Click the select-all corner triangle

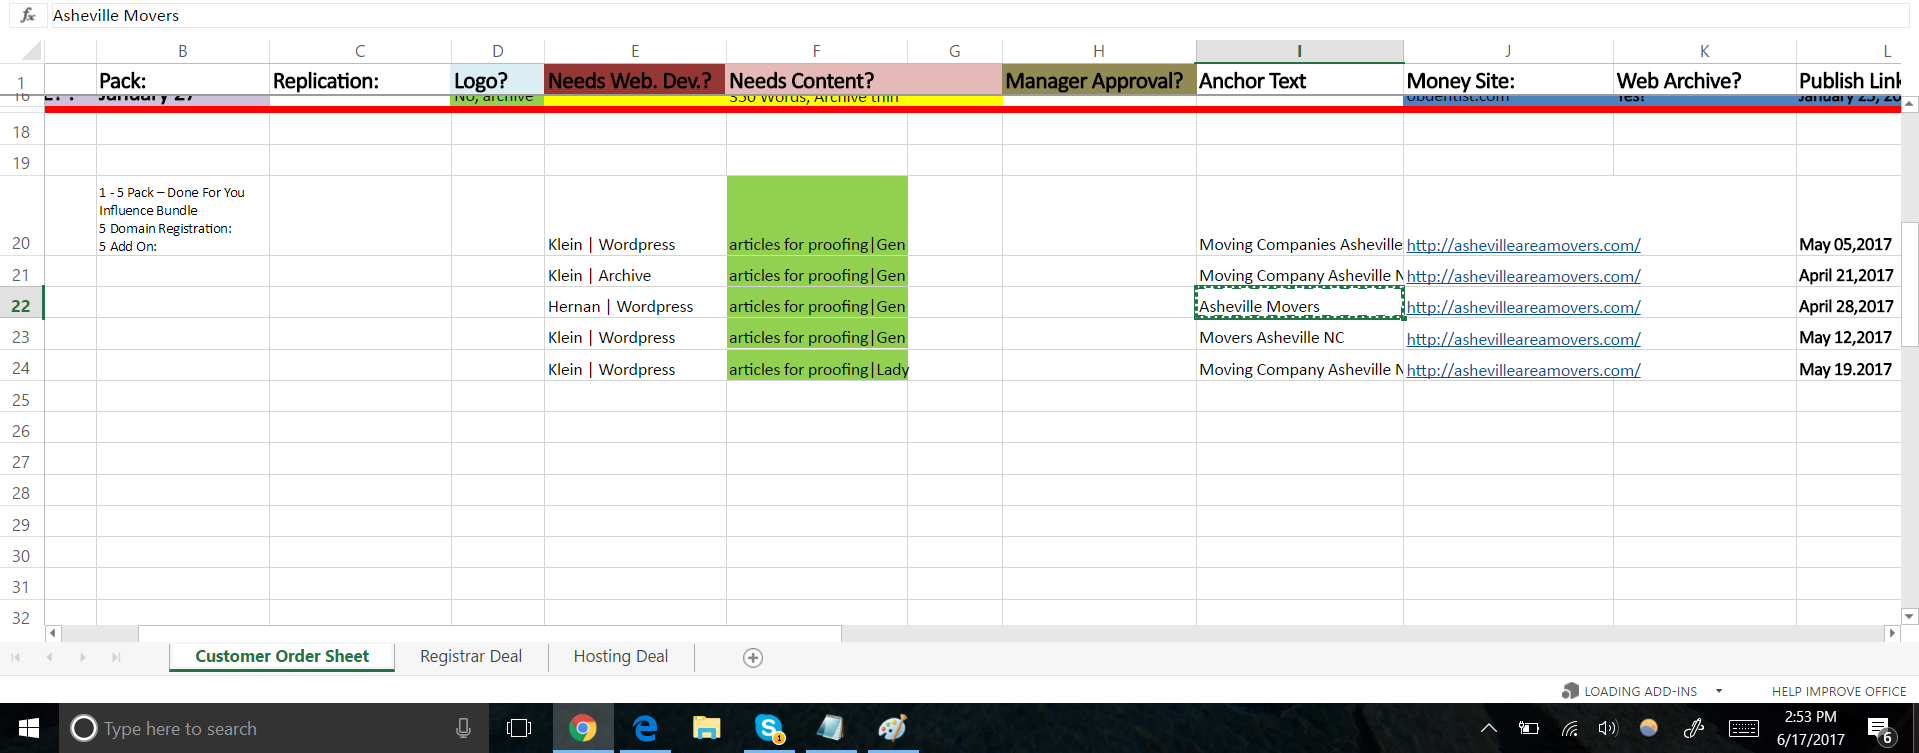(x=31, y=51)
